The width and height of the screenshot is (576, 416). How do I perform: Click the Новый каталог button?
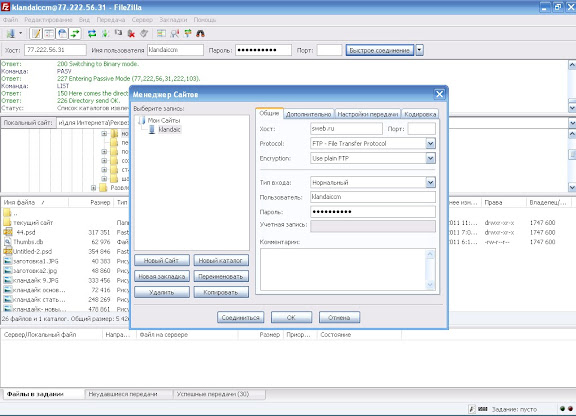(221, 260)
